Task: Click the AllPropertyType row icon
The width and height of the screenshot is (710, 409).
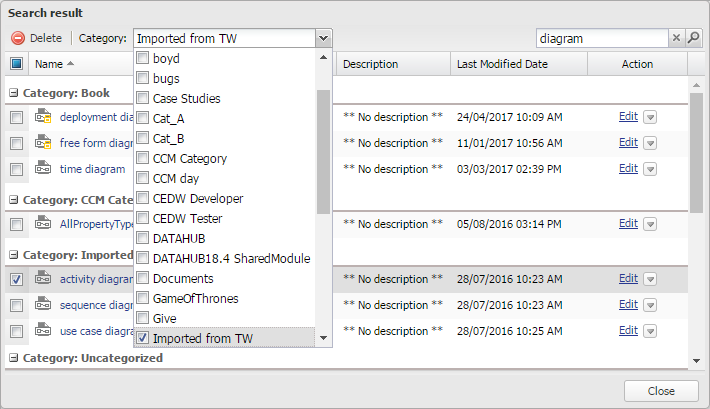Action: [x=43, y=223]
